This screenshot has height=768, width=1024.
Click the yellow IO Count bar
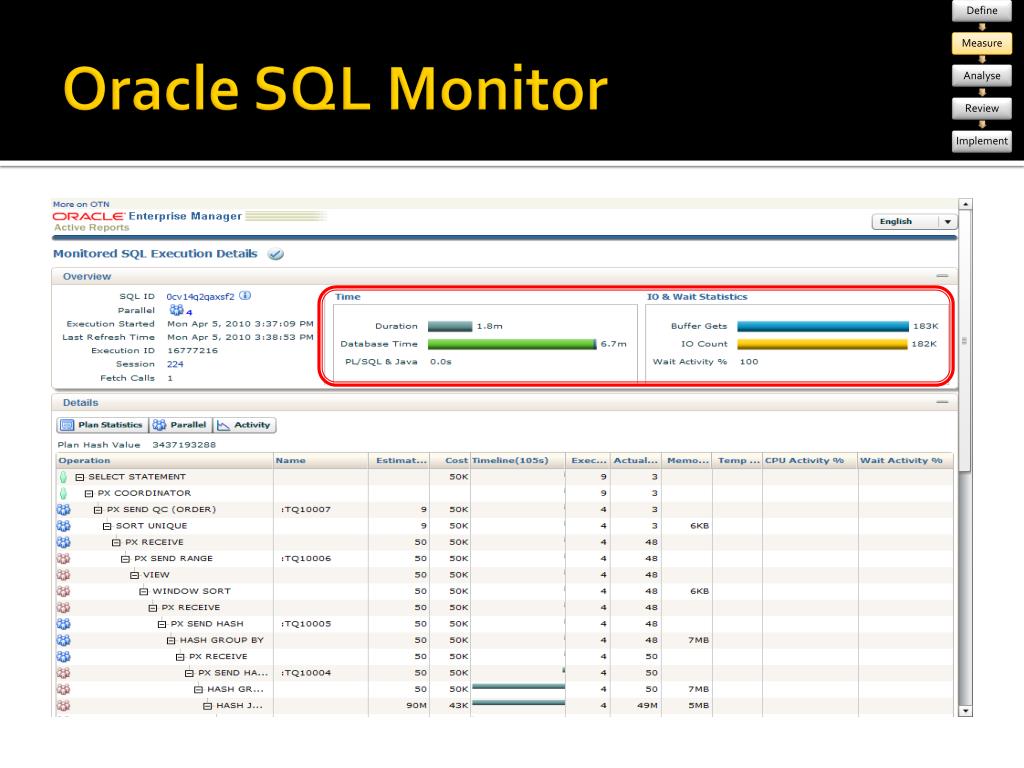point(822,344)
